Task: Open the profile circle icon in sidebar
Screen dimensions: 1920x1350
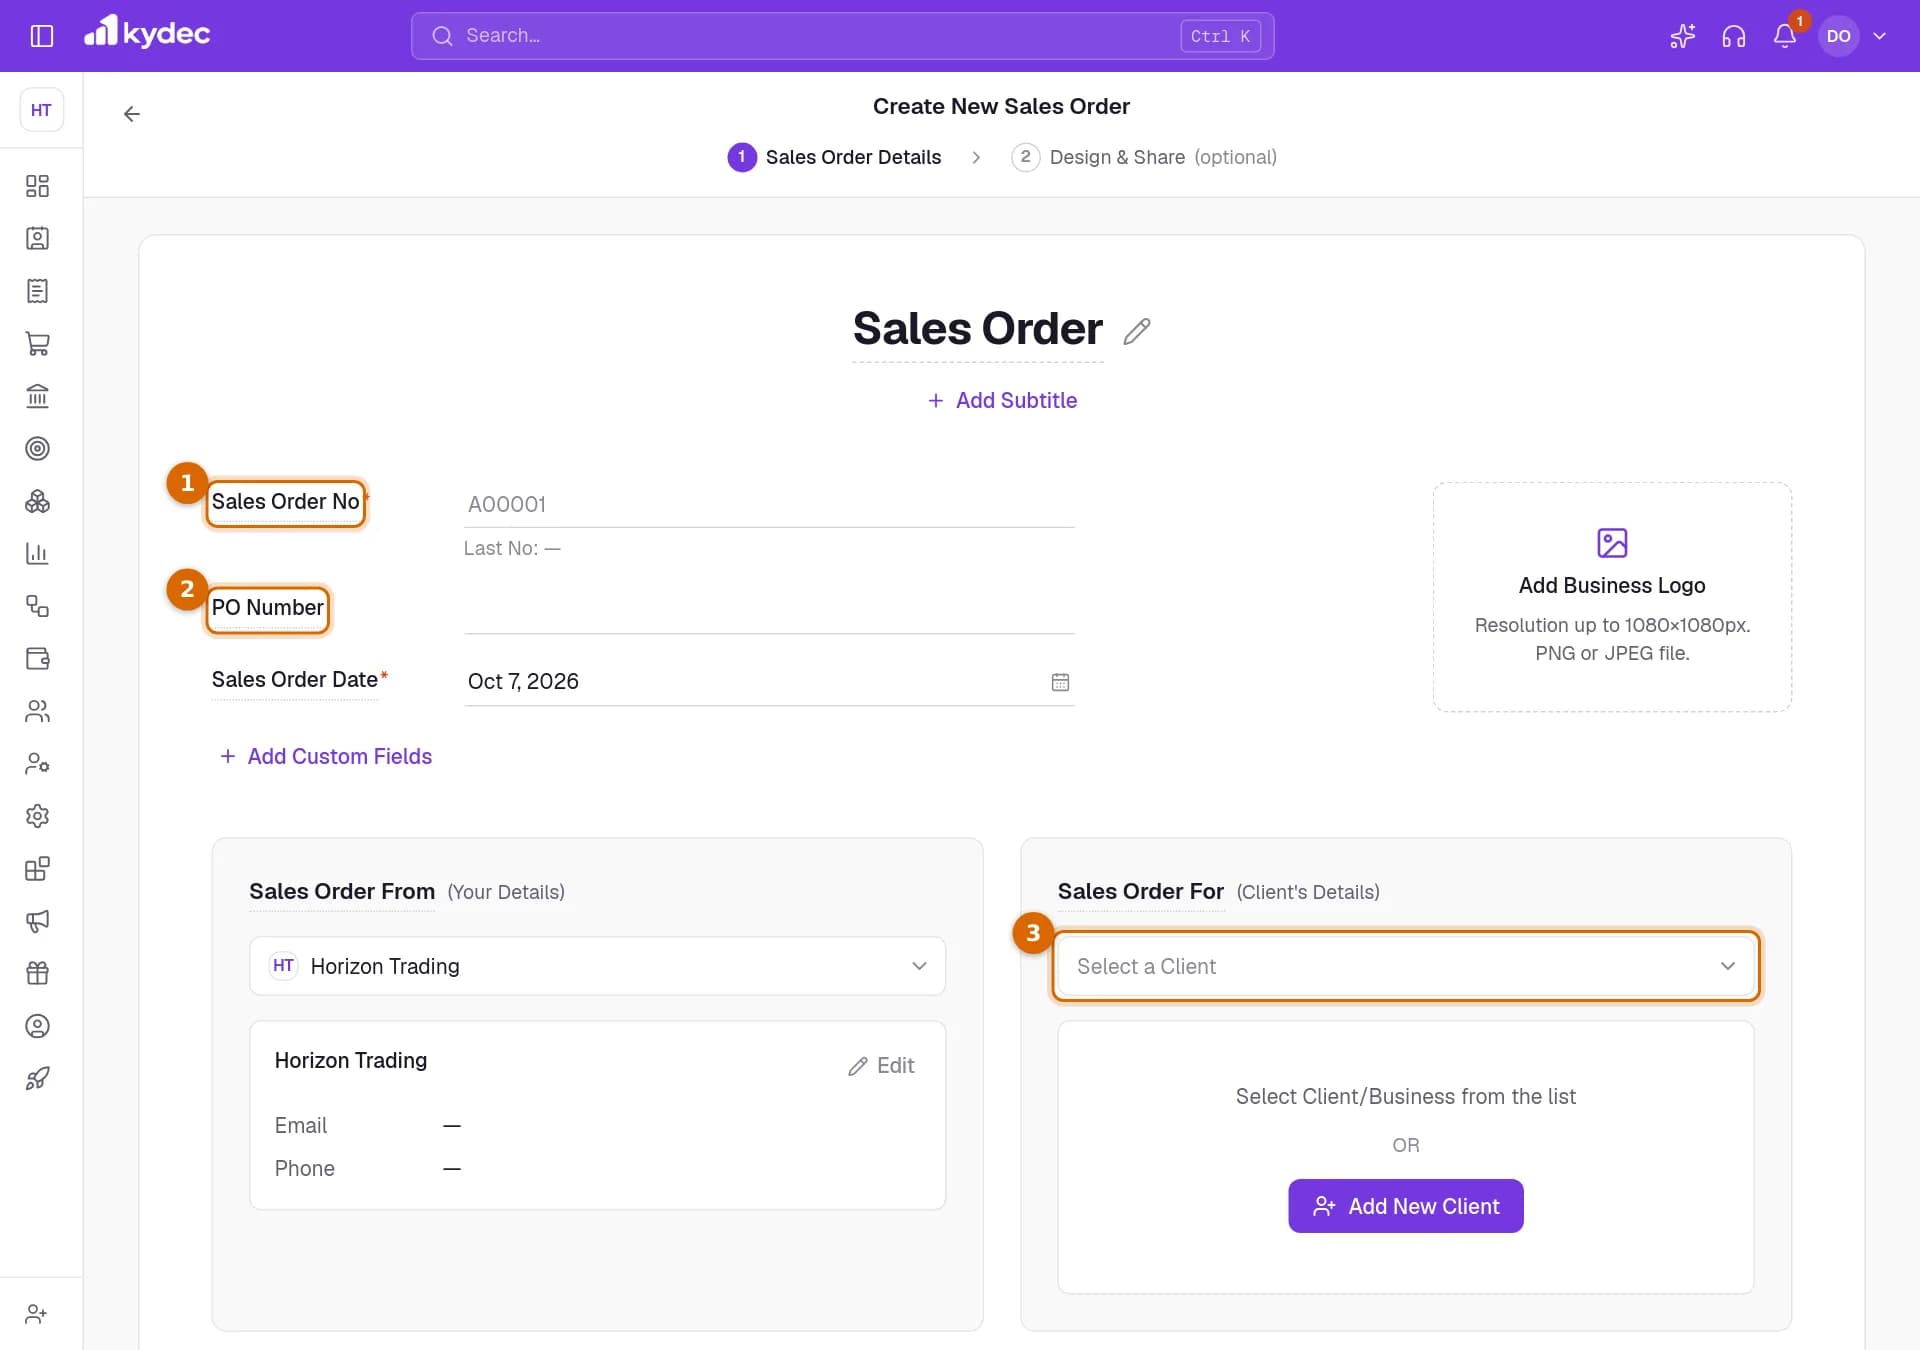Action: 37,1026
